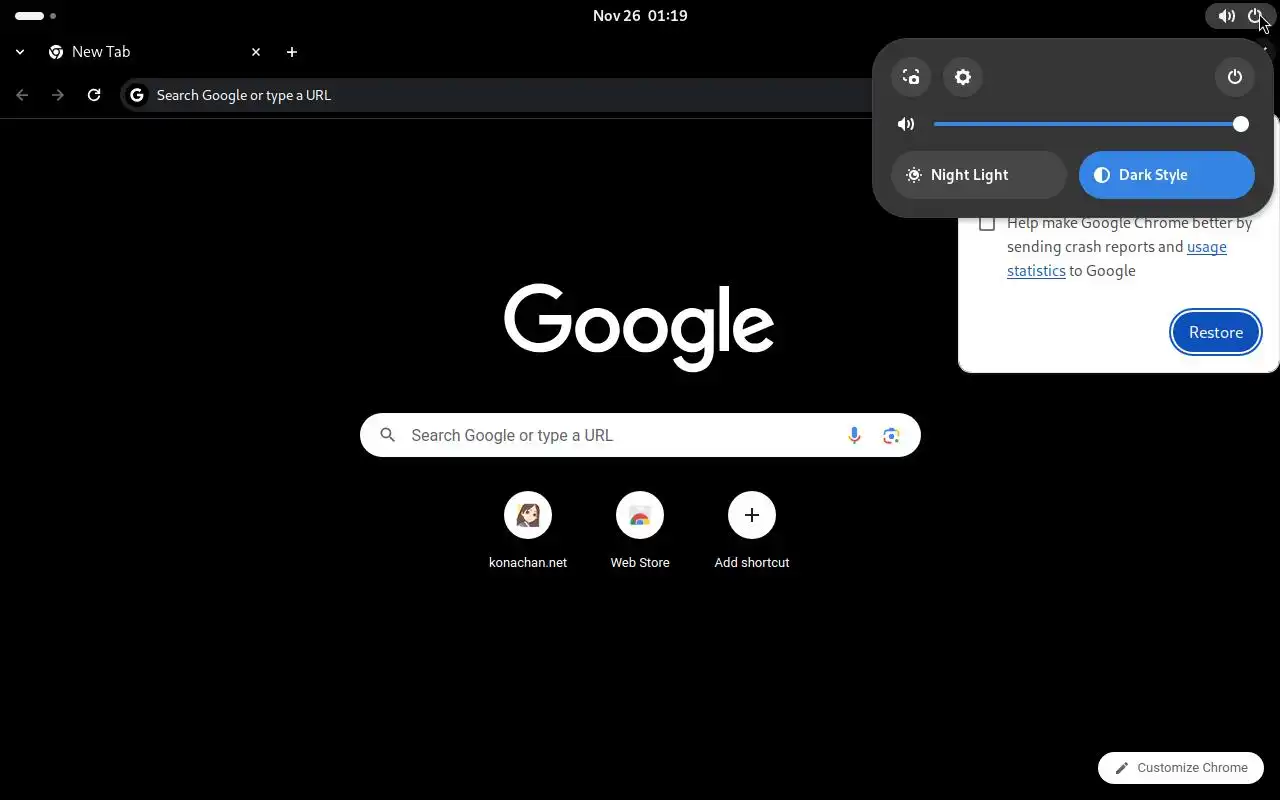Screen dimensions: 1280x800
Task: Expand the Chrome tab search dropdown
Action: click(20, 52)
